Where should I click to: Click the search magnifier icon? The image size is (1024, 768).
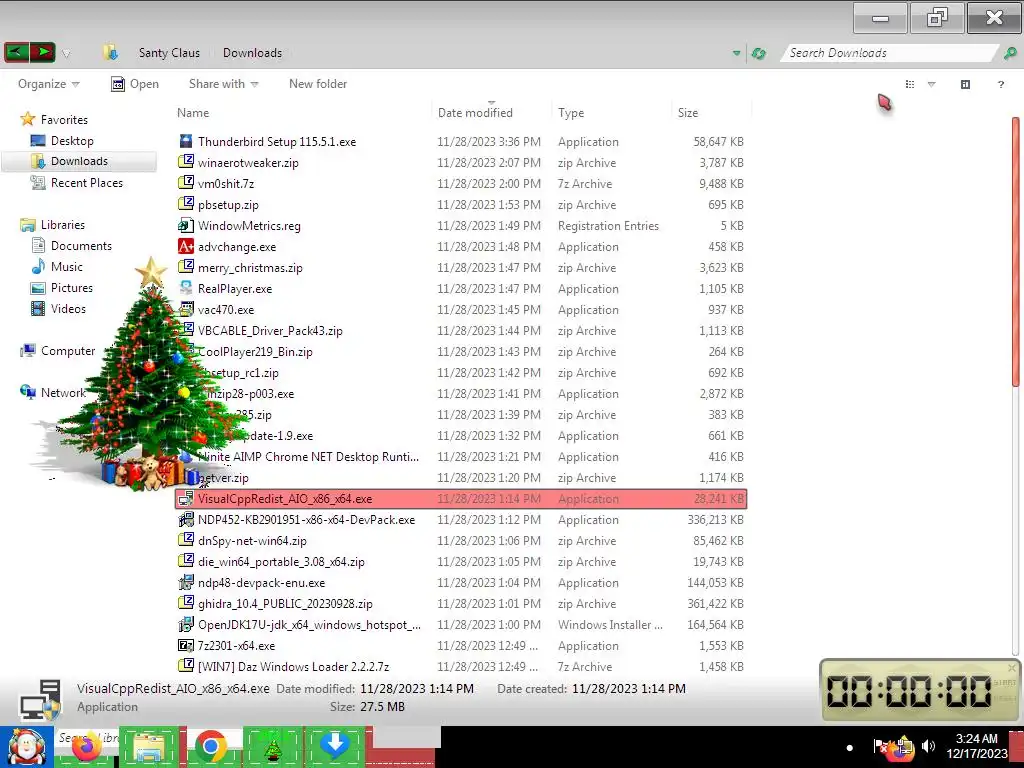[x=1010, y=54]
